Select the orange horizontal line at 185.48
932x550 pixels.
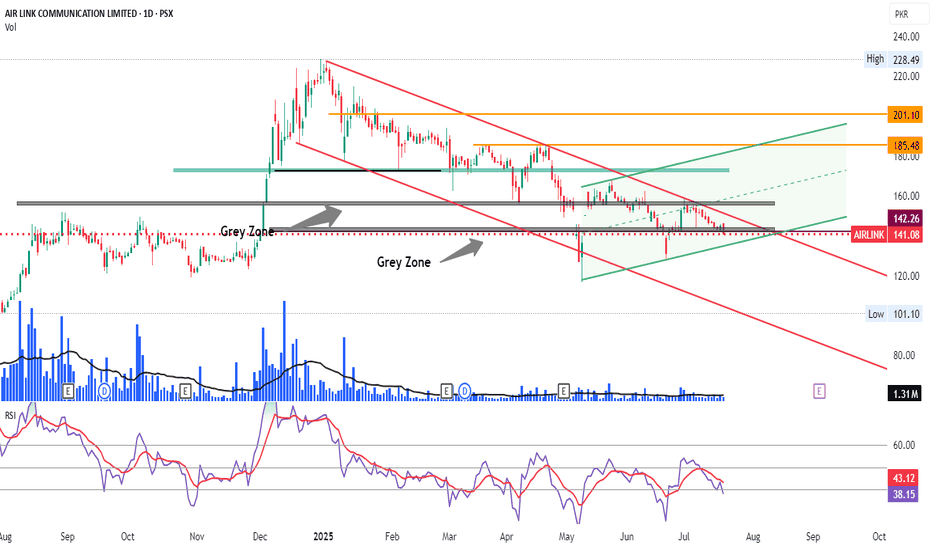tap(681, 144)
